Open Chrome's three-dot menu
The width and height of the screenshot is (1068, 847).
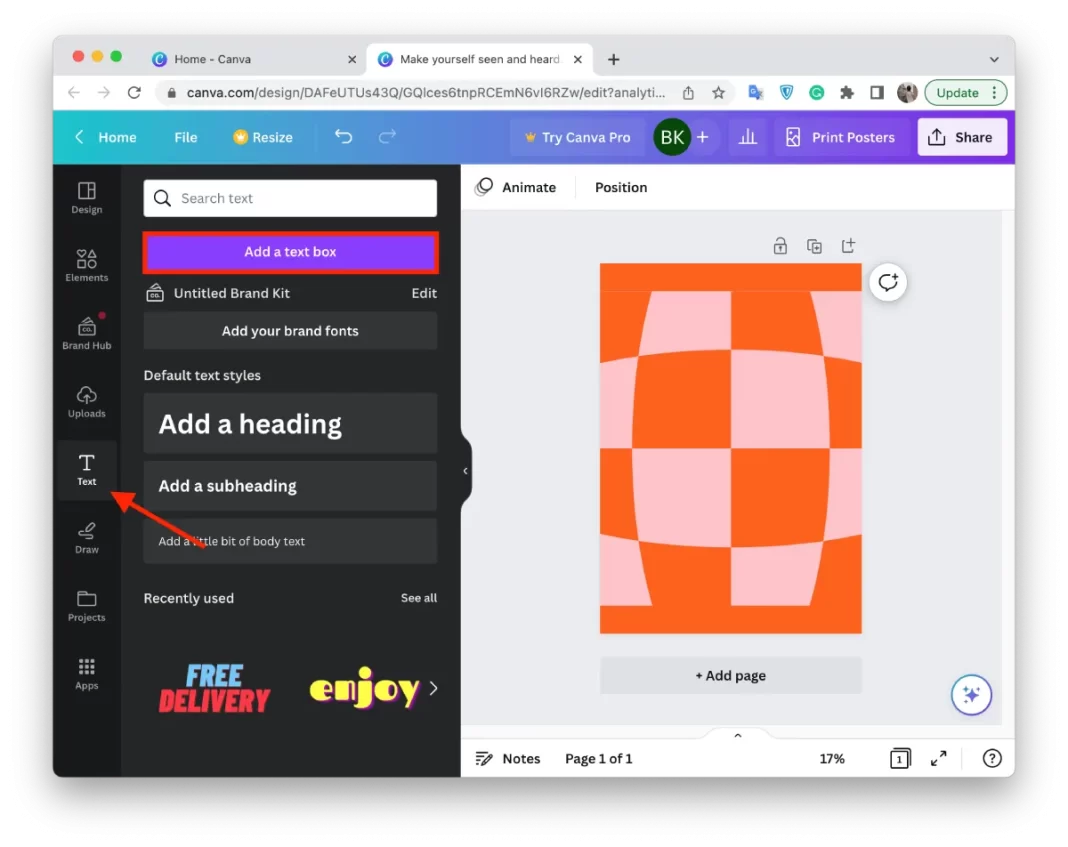[x=994, y=93]
